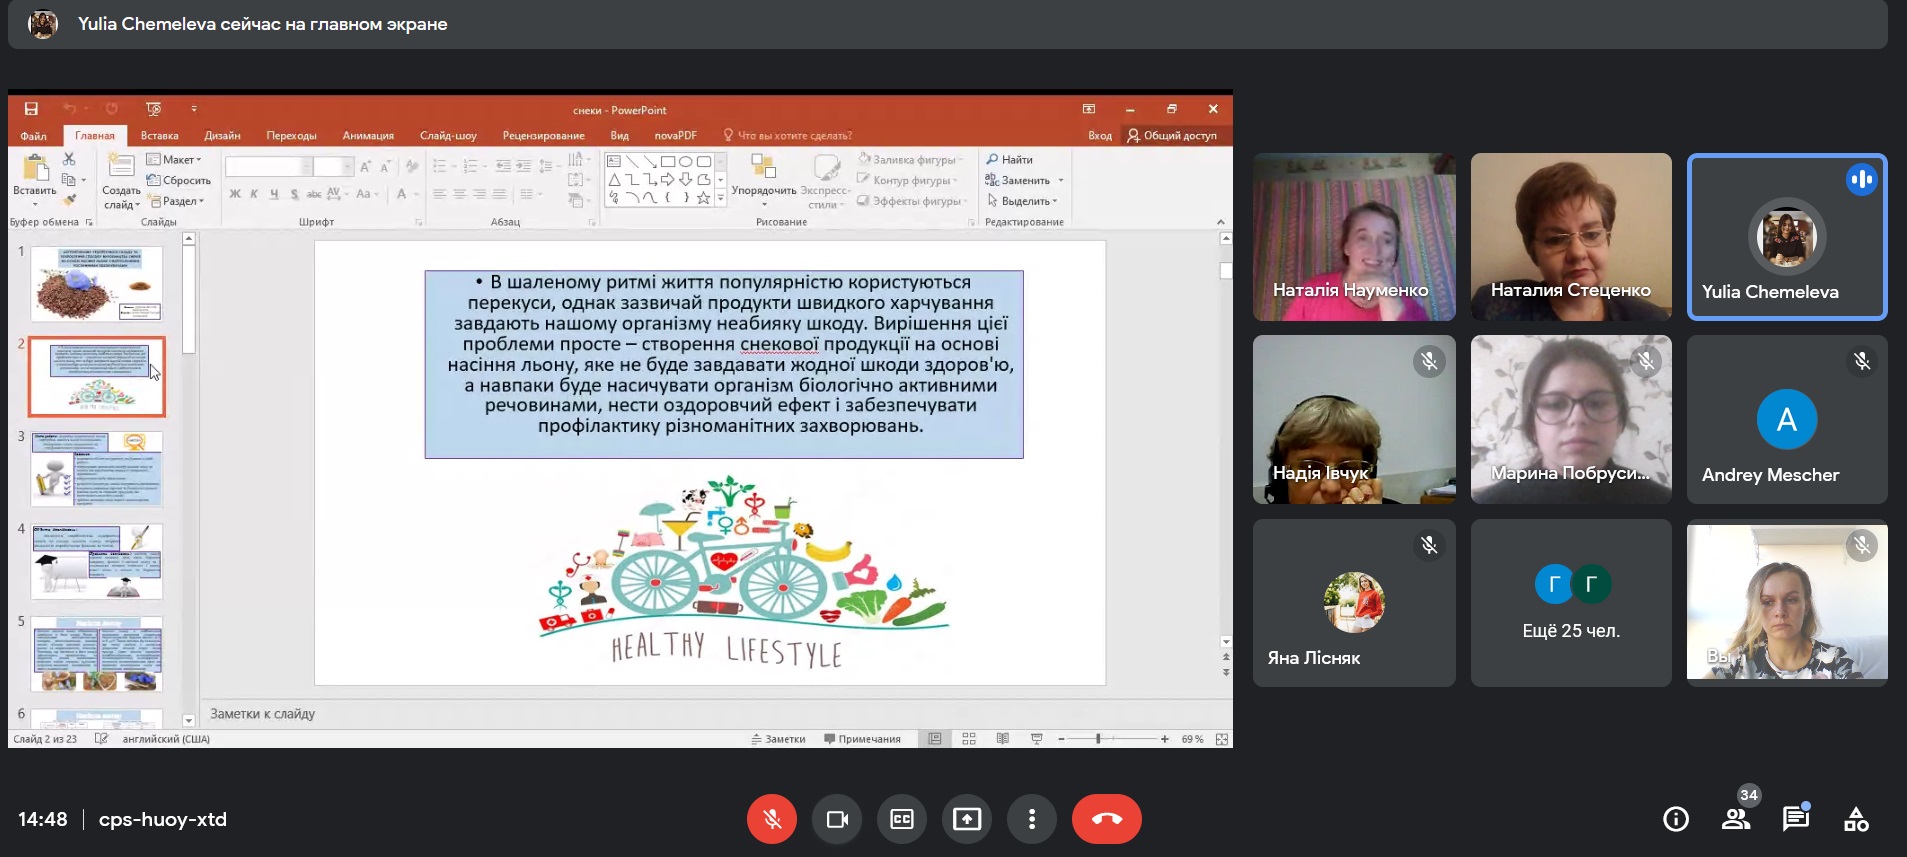Image resolution: width=1907 pixels, height=857 pixels.
Task: Click the Сбросить button
Action: coord(179,181)
